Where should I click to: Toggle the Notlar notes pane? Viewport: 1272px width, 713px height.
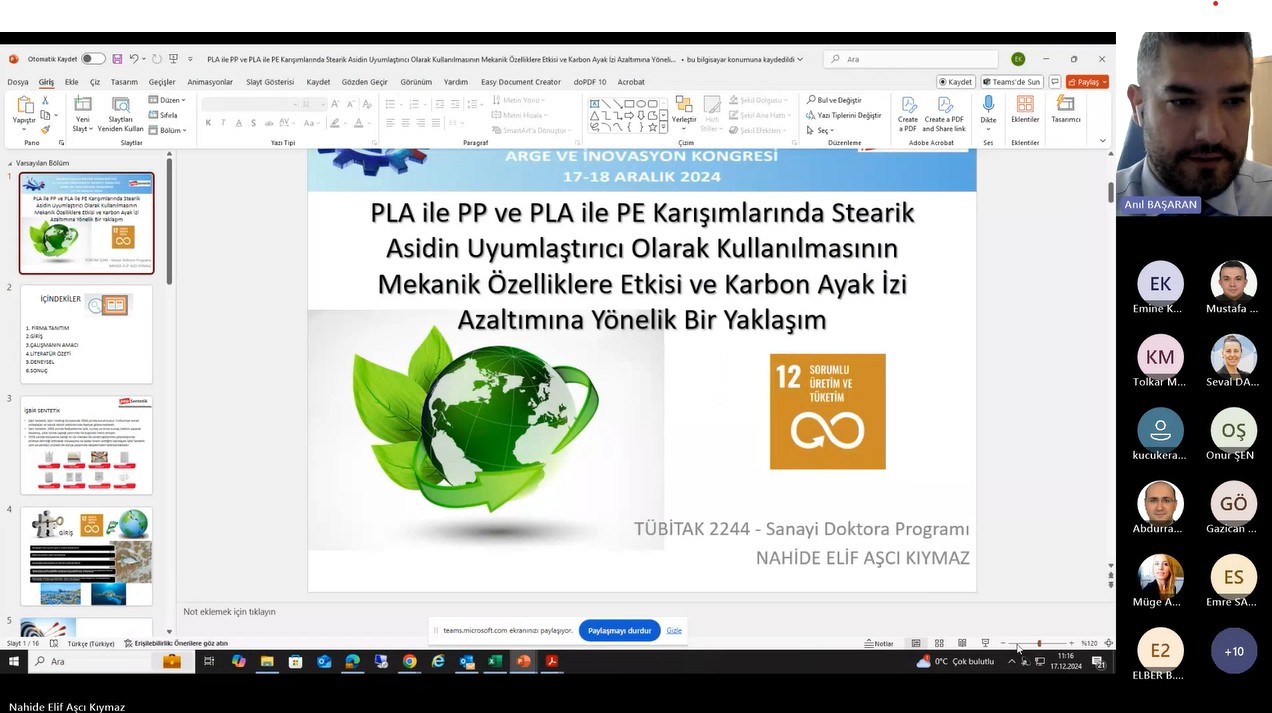pos(879,643)
